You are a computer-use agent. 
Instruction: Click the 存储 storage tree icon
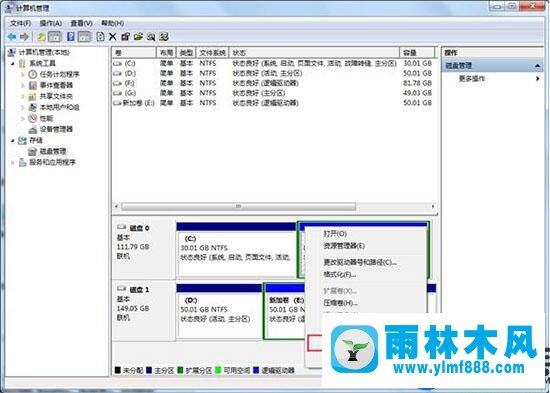(x=22, y=140)
